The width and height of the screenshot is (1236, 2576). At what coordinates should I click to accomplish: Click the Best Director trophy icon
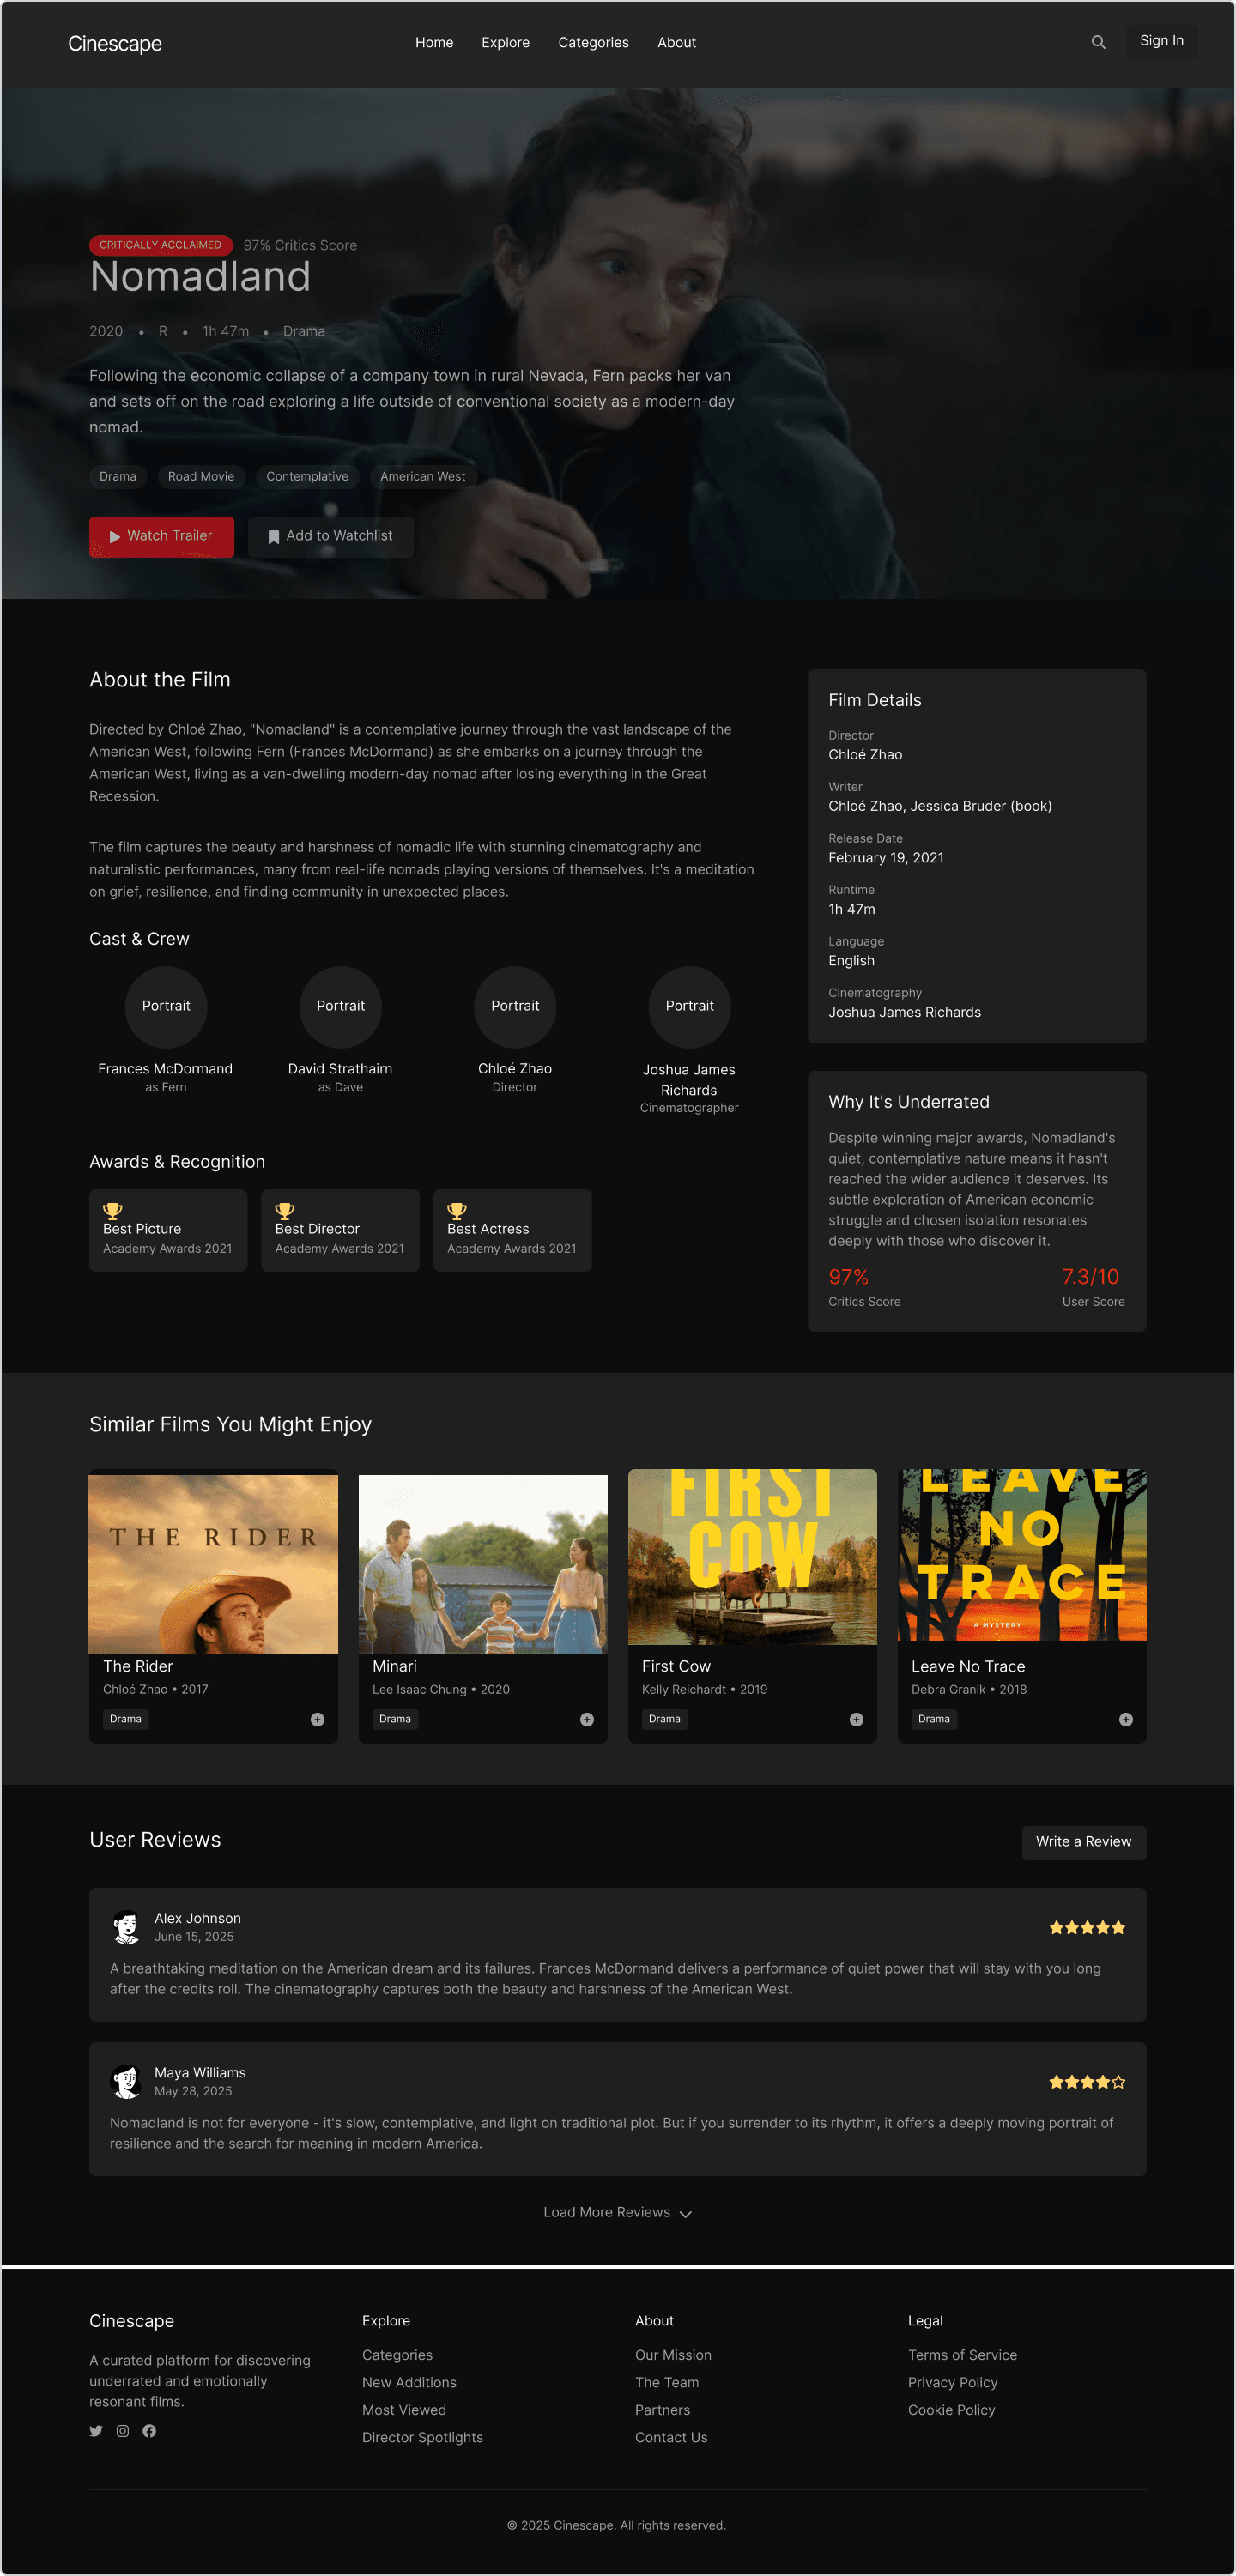pyautogui.click(x=285, y=1211)
